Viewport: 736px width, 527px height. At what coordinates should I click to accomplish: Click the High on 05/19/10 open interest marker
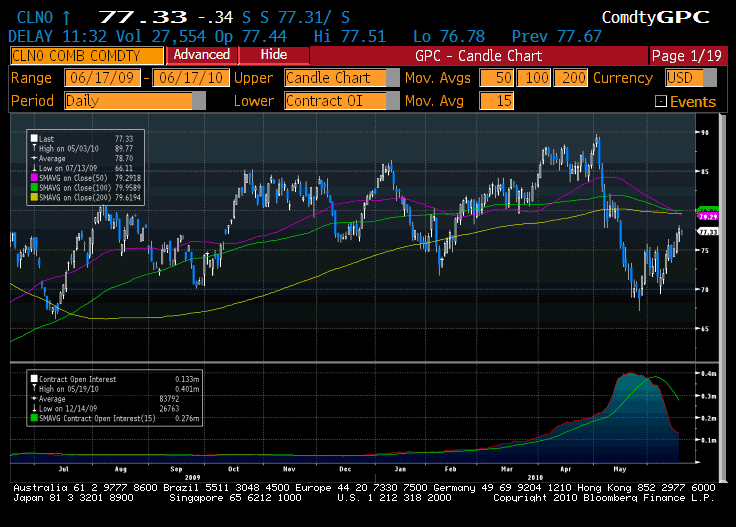34,389
